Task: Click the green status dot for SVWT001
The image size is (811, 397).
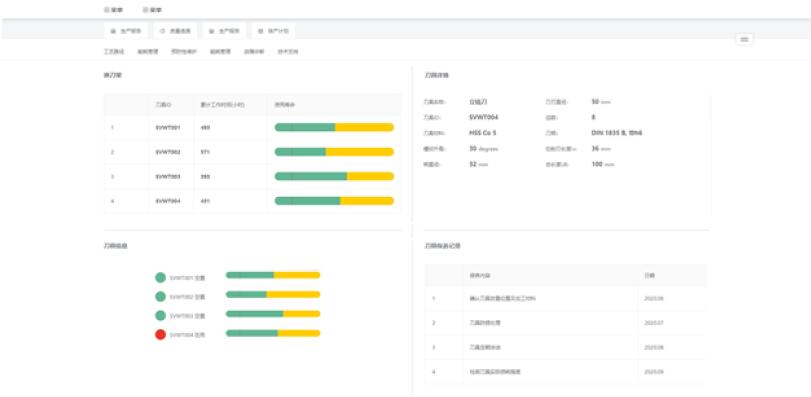Action: coord(160,278)
